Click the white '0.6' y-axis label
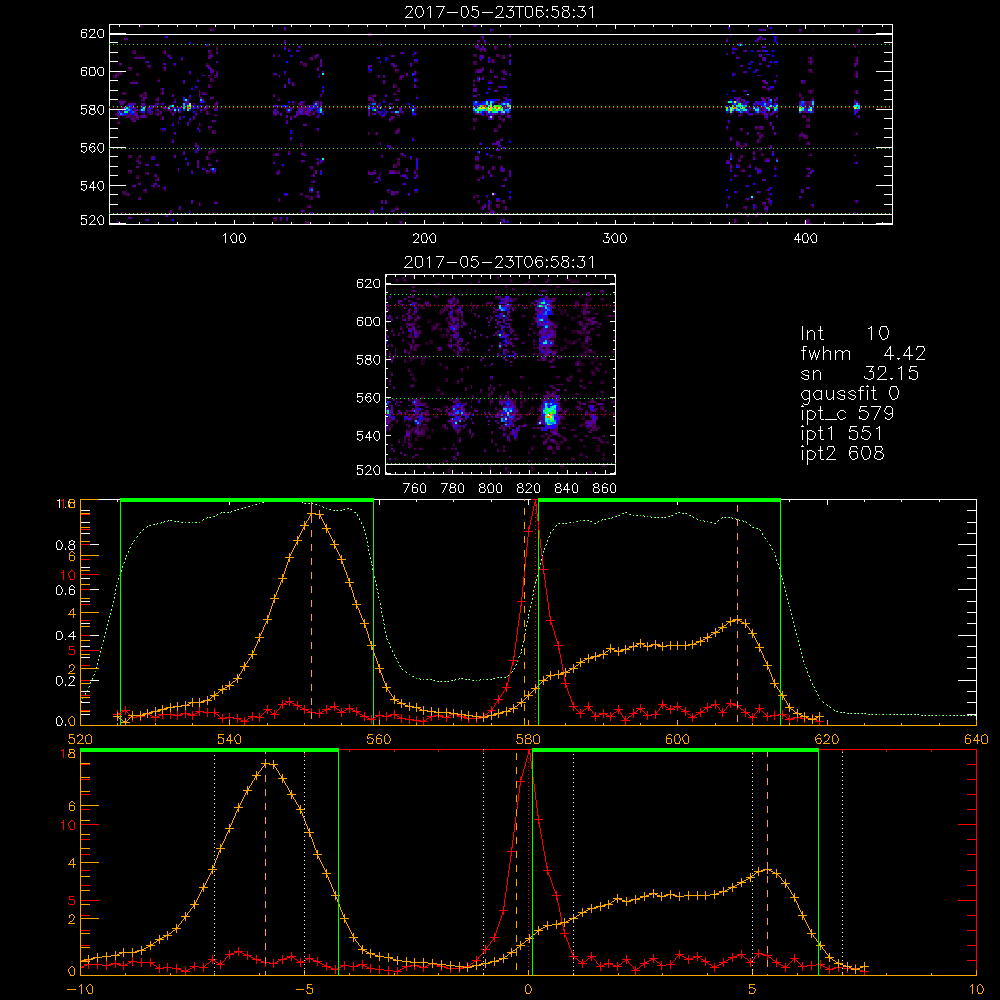The height and width of the screenshot is (1000, 1000). (66, 591)
